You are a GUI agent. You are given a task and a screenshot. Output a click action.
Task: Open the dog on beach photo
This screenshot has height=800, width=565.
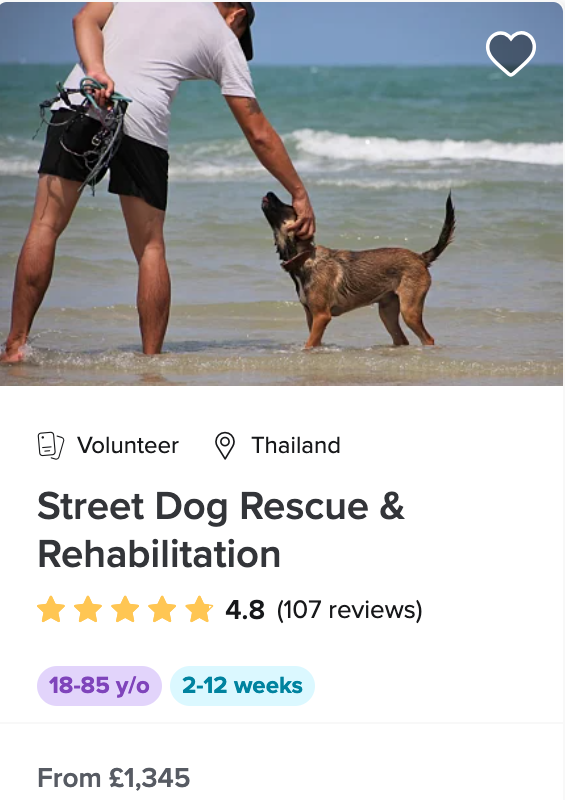281,193
